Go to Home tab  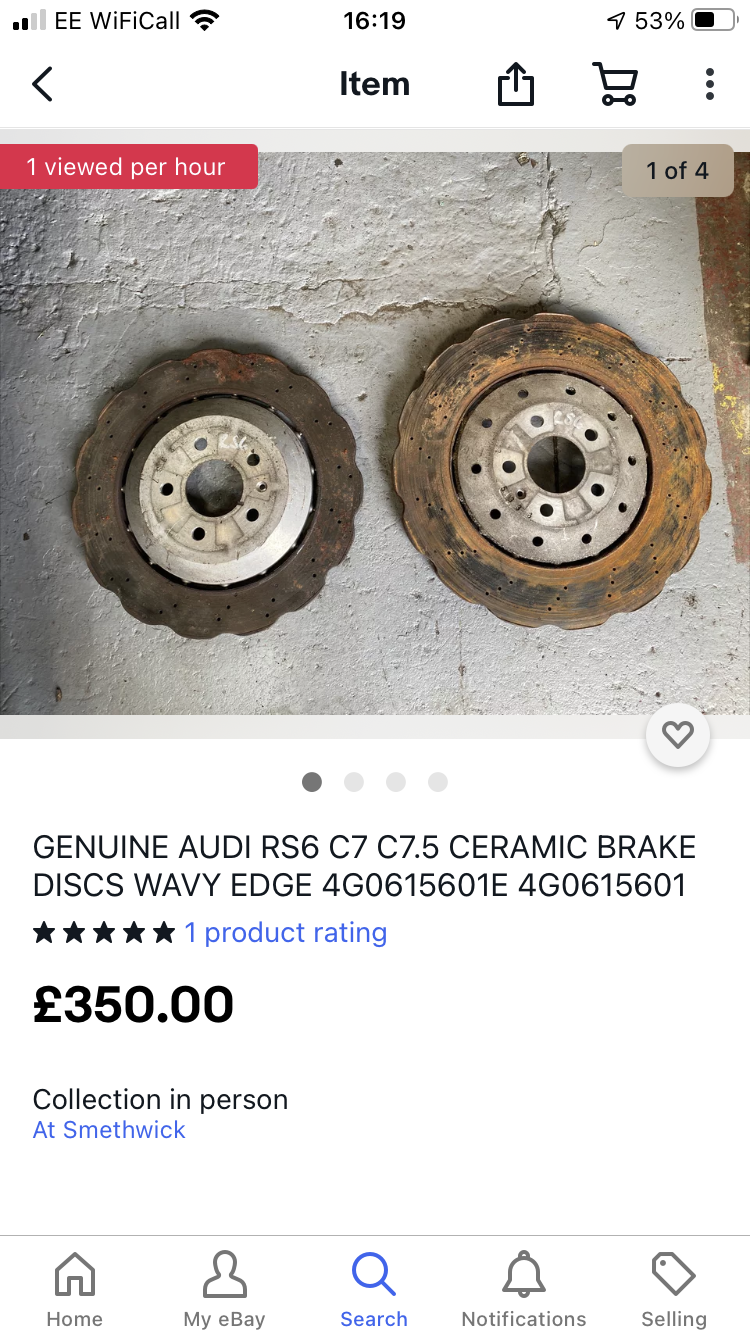75,1288
